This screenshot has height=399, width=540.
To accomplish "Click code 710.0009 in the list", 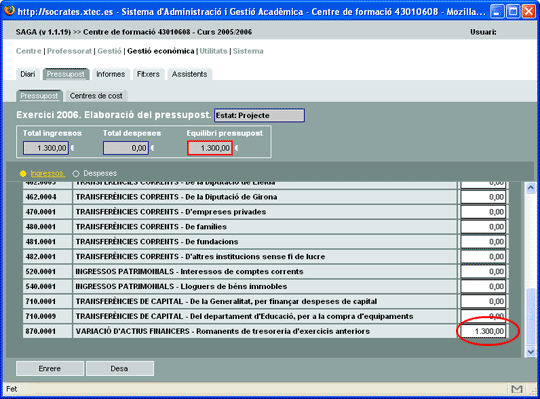I will 41,316.
